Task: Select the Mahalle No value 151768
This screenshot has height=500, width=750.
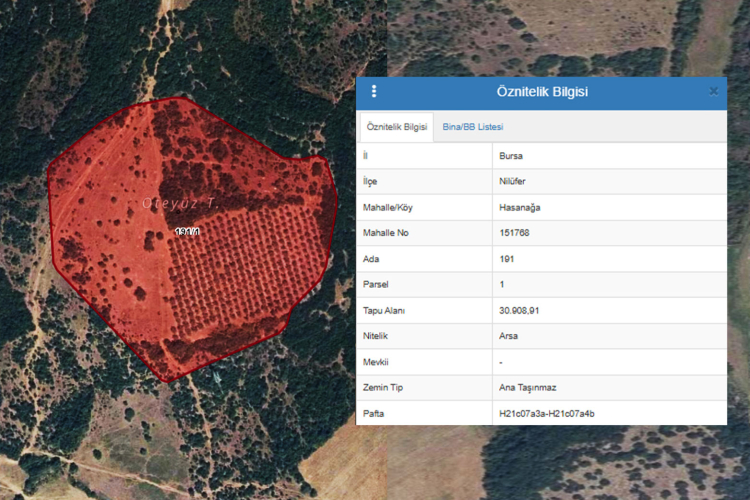Action: point(516,233)
